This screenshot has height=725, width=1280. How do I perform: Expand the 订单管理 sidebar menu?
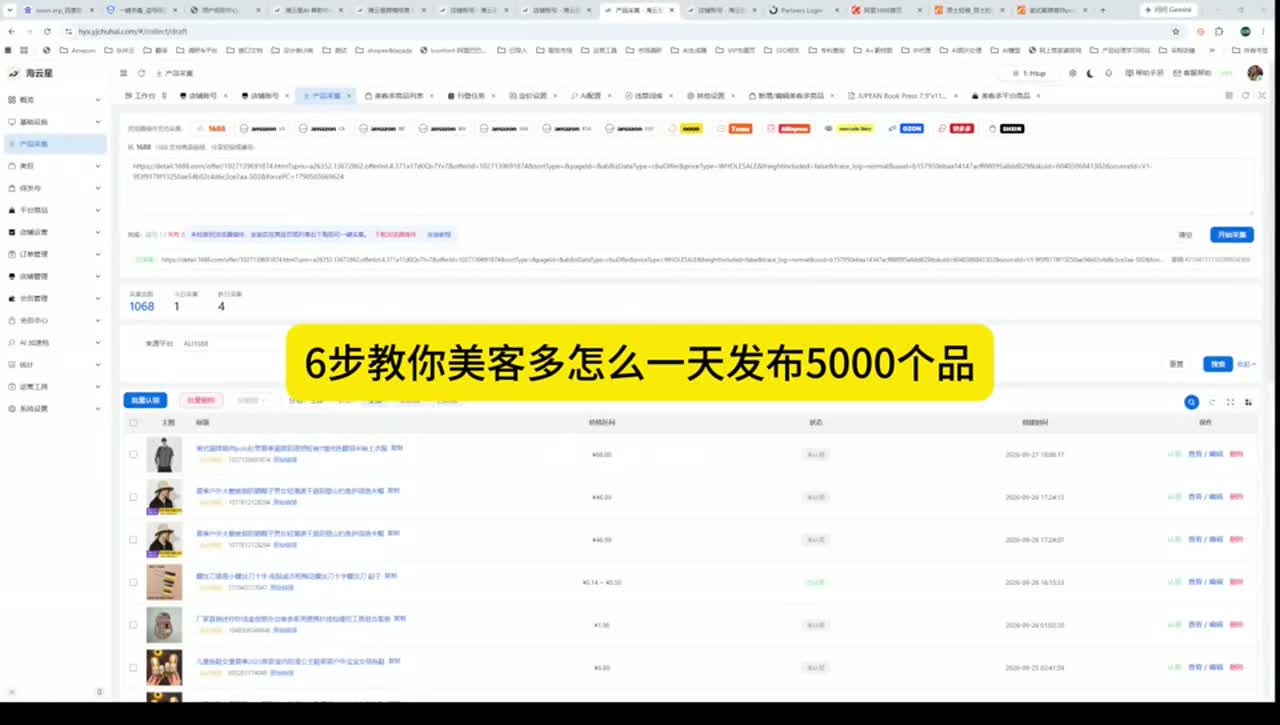coord(54,254)
